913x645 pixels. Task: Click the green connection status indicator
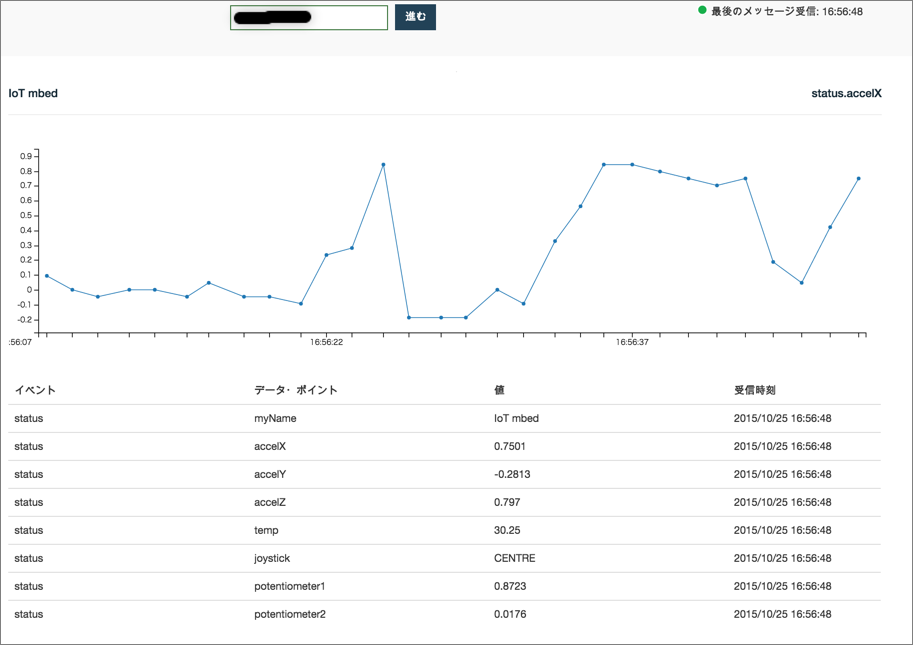(x=702, y=10)
